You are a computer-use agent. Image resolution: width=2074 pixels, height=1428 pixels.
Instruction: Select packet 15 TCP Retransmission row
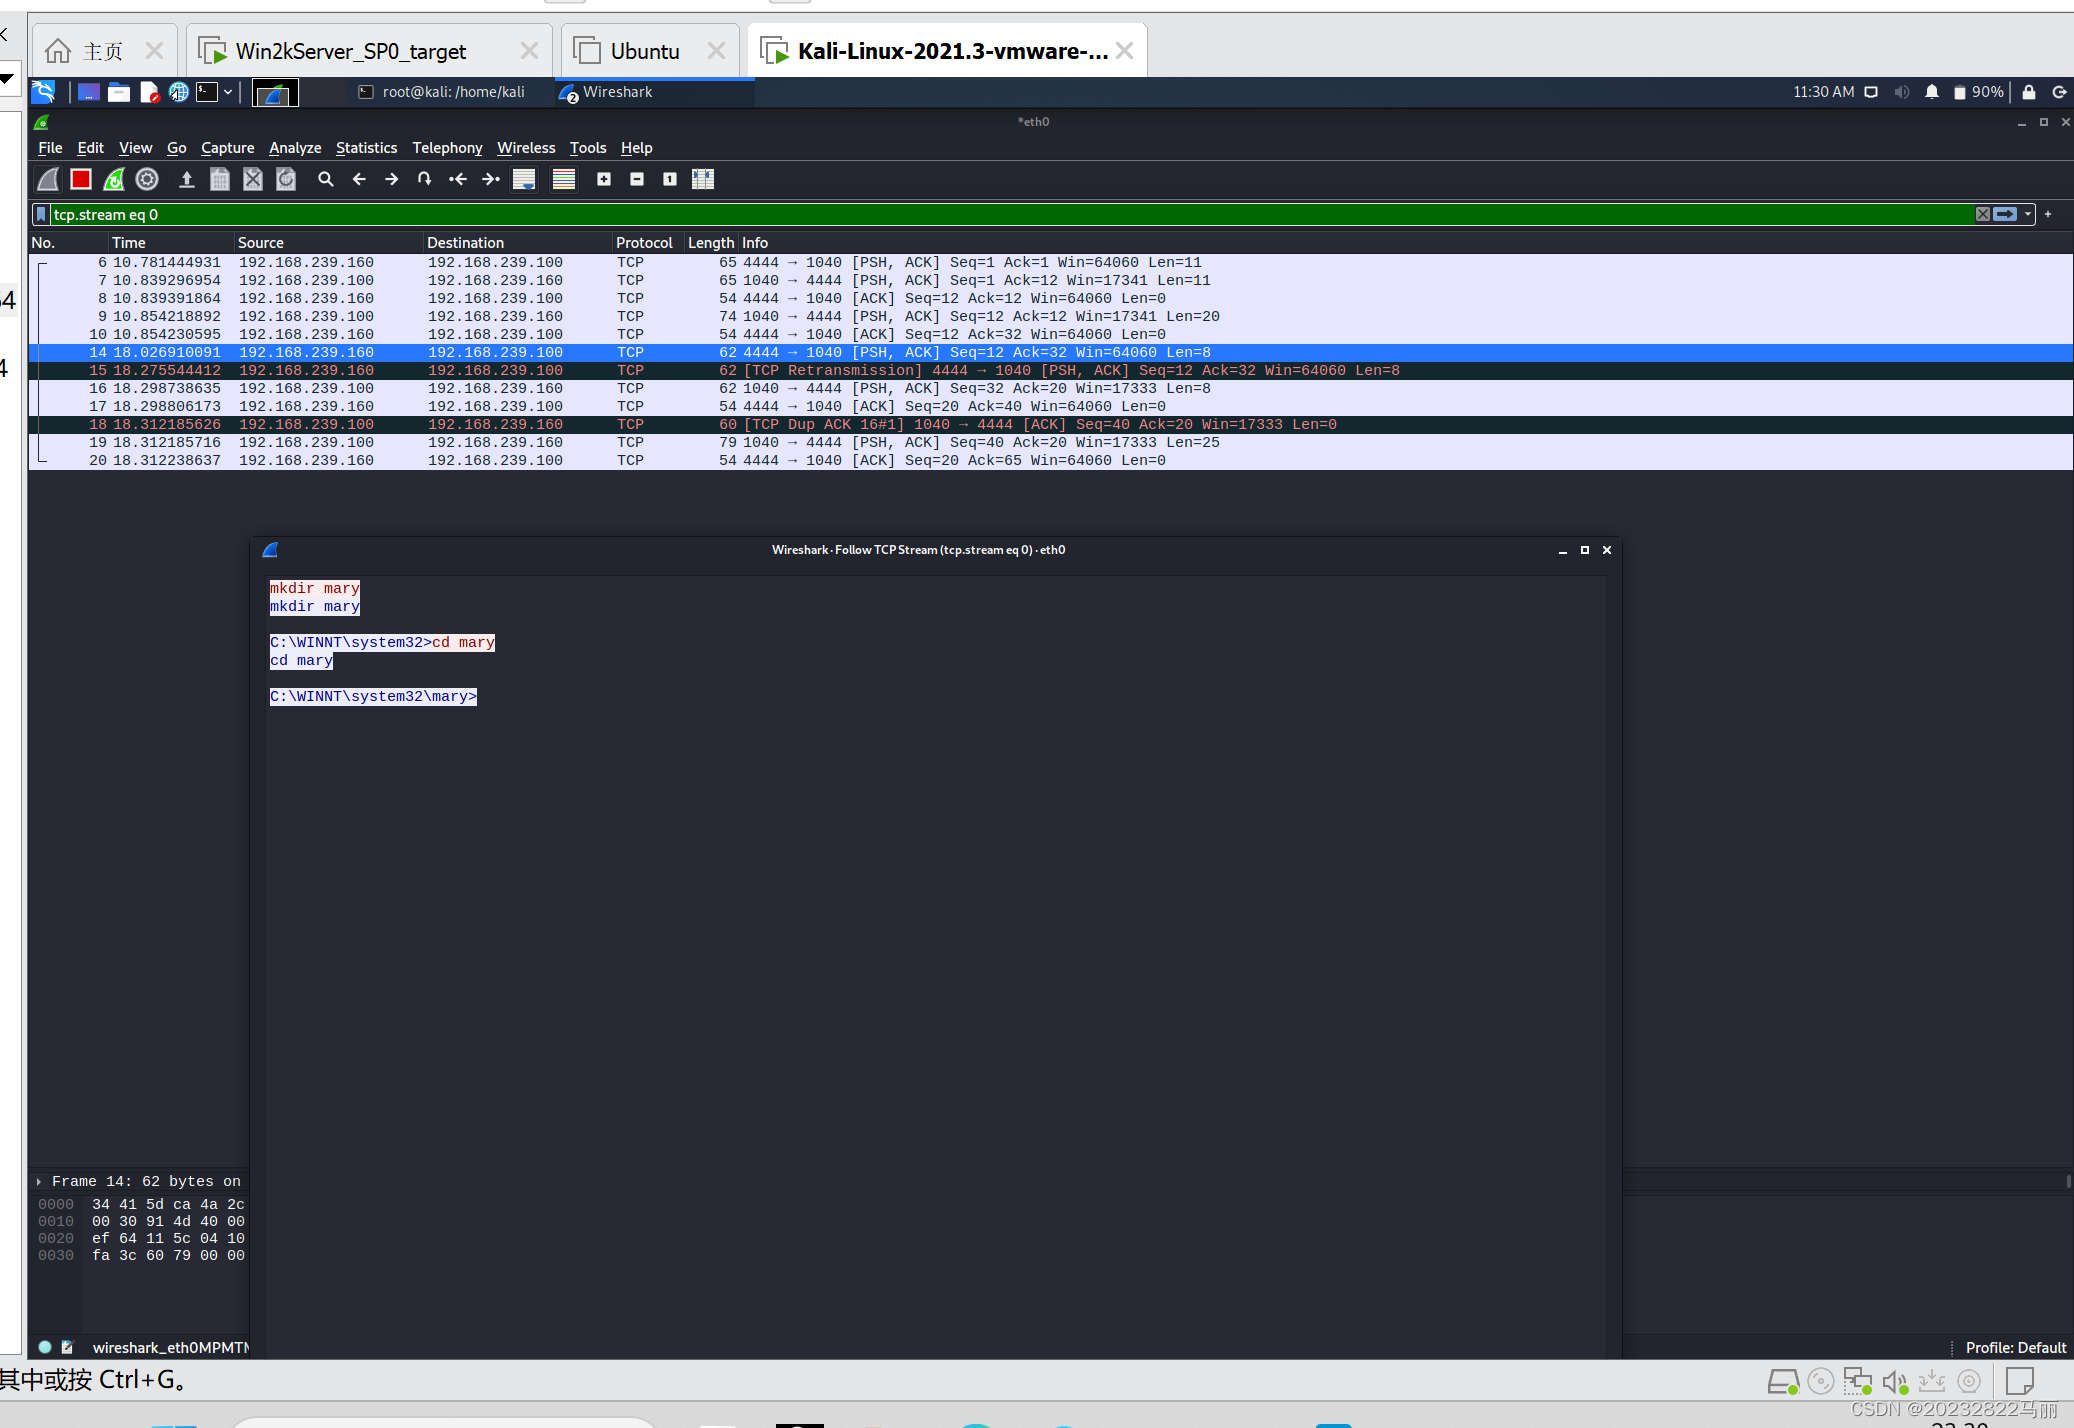pos(1050,371)
